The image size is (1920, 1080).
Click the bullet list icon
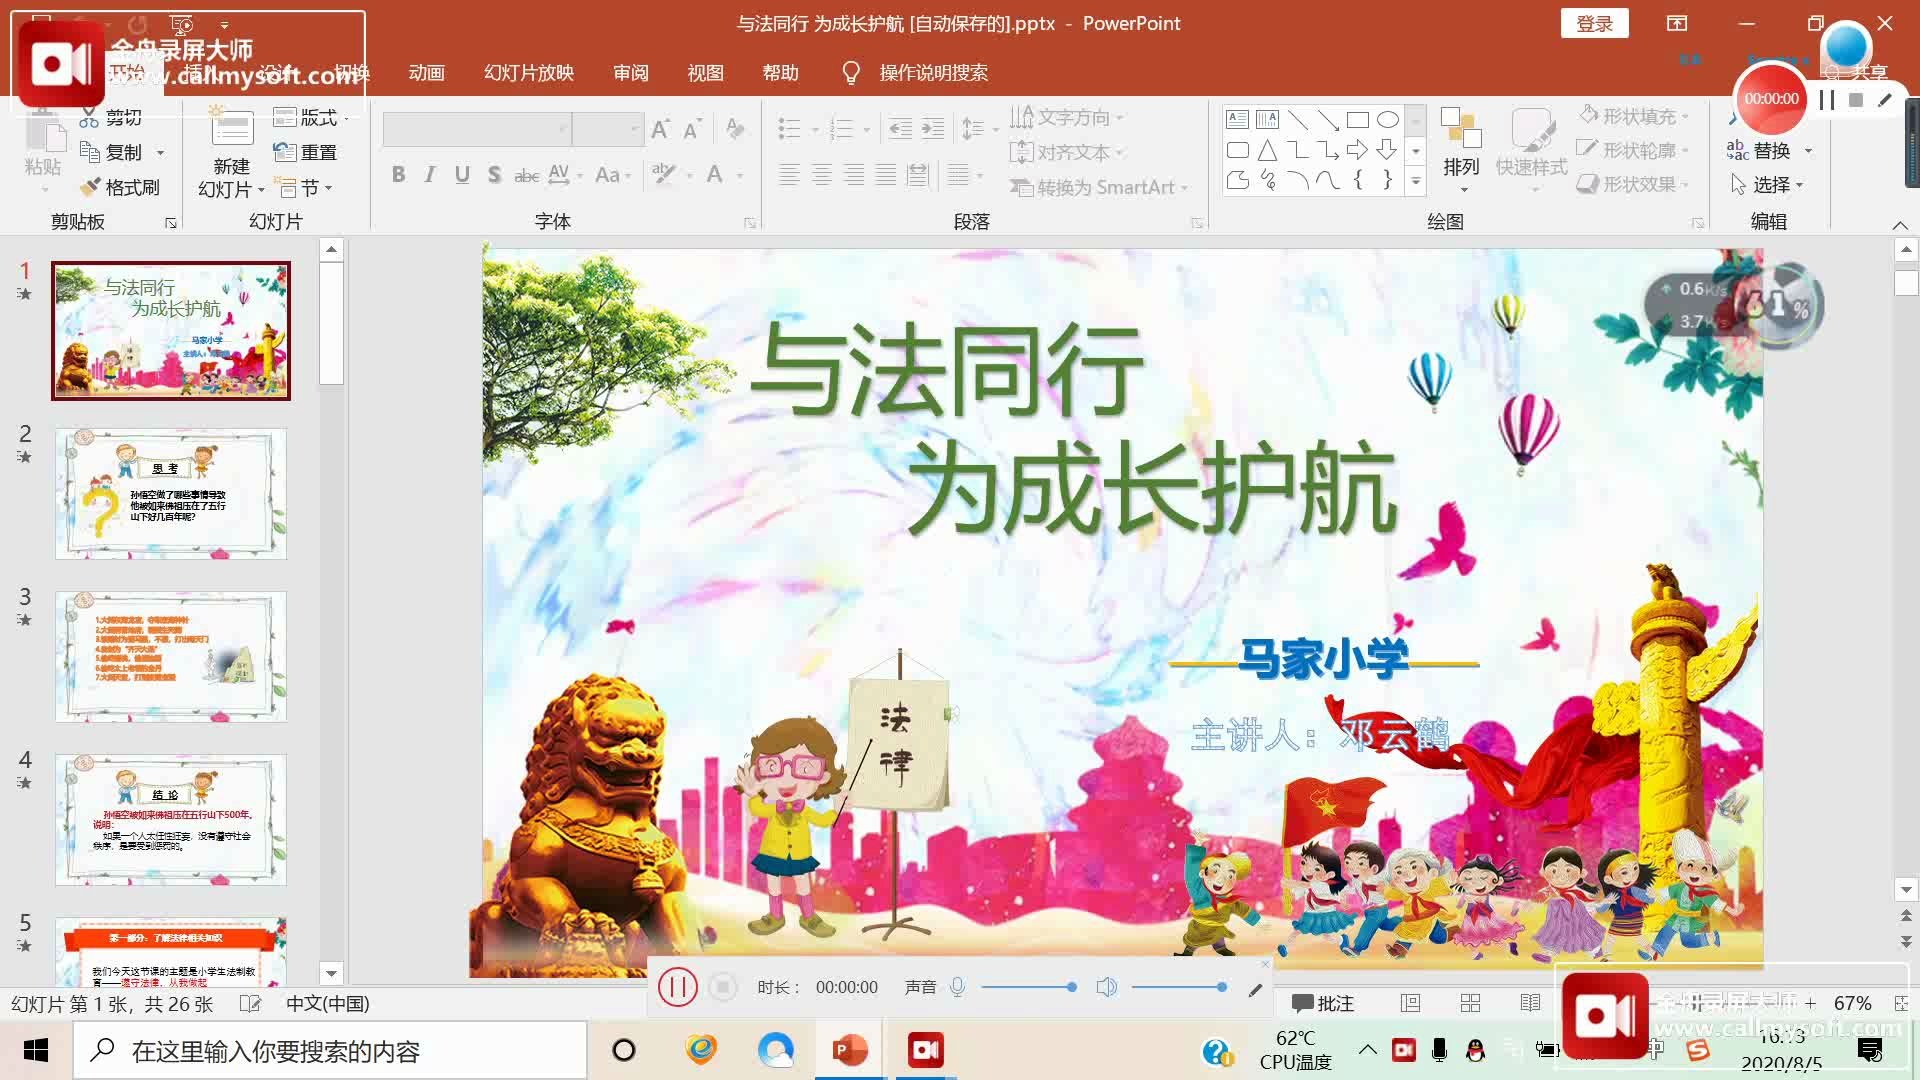(789, 128)
